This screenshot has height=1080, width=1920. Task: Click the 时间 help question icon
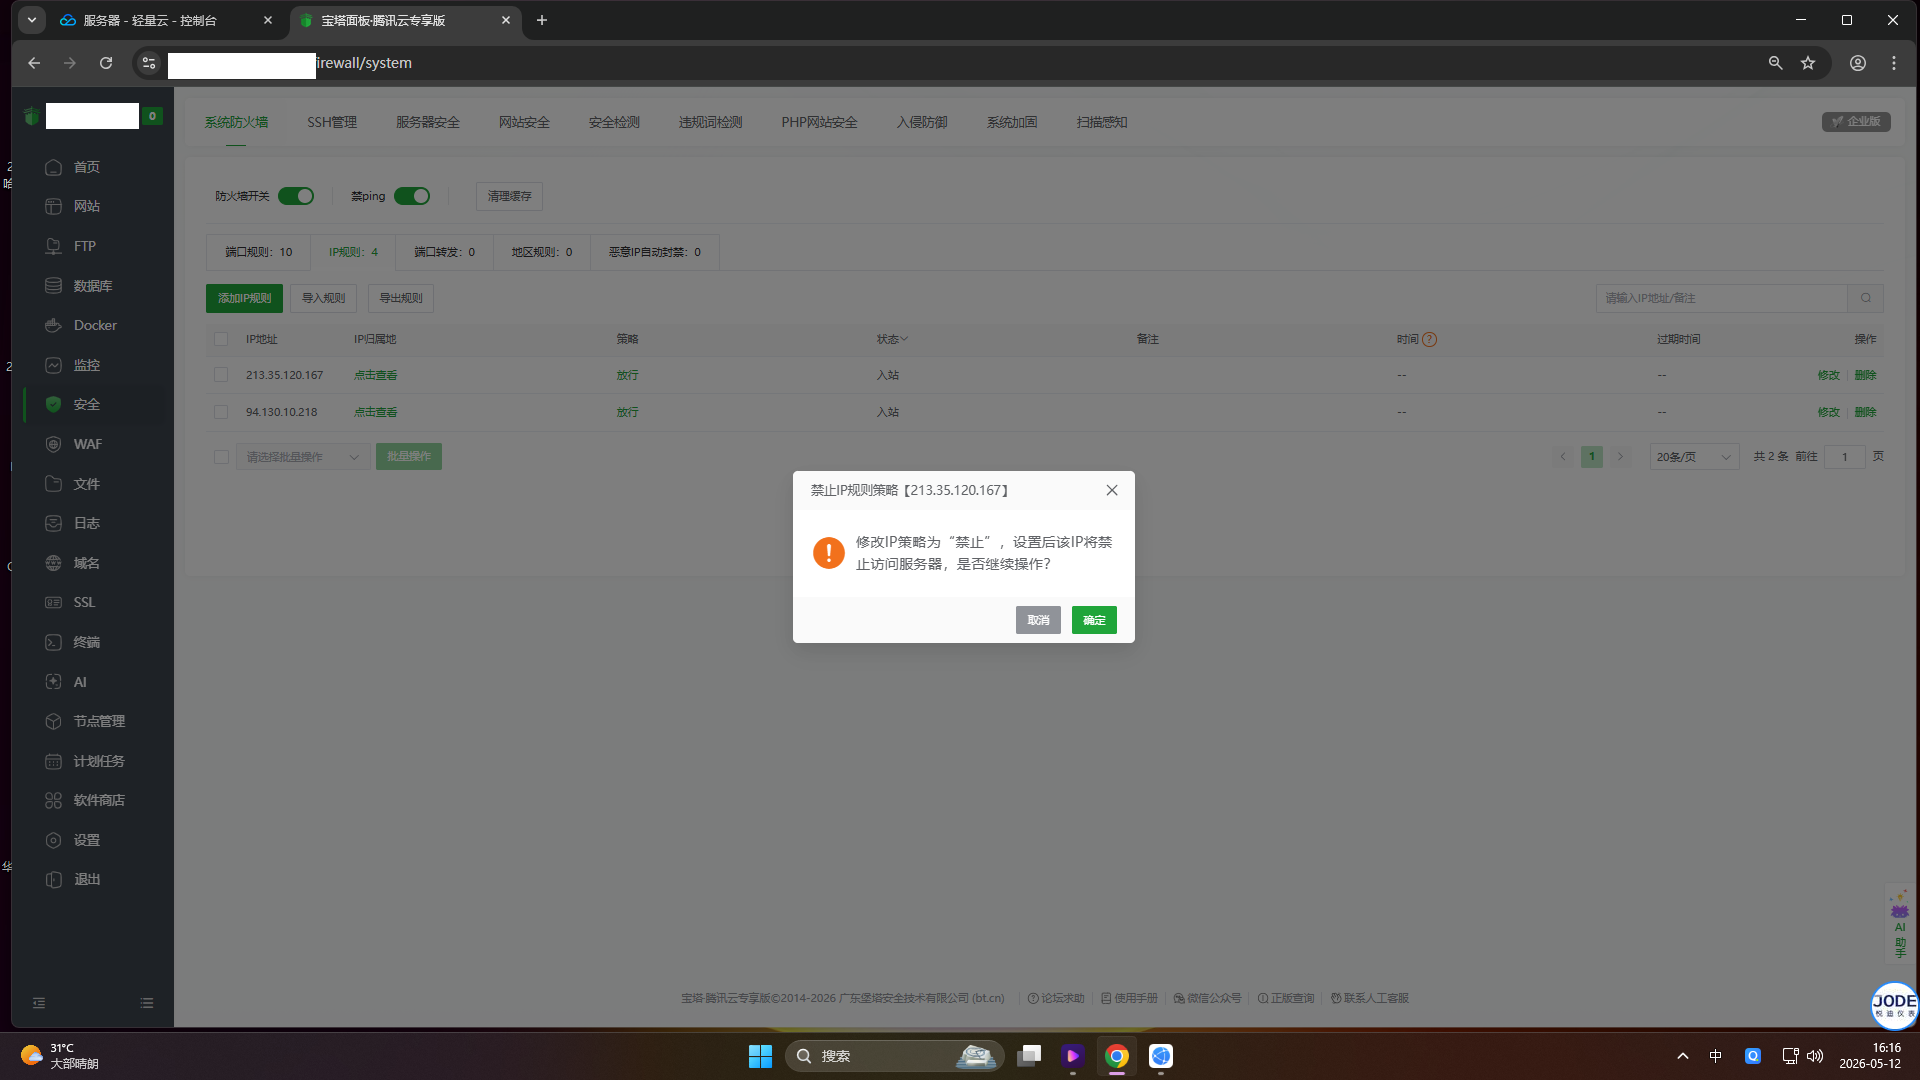1430,339
